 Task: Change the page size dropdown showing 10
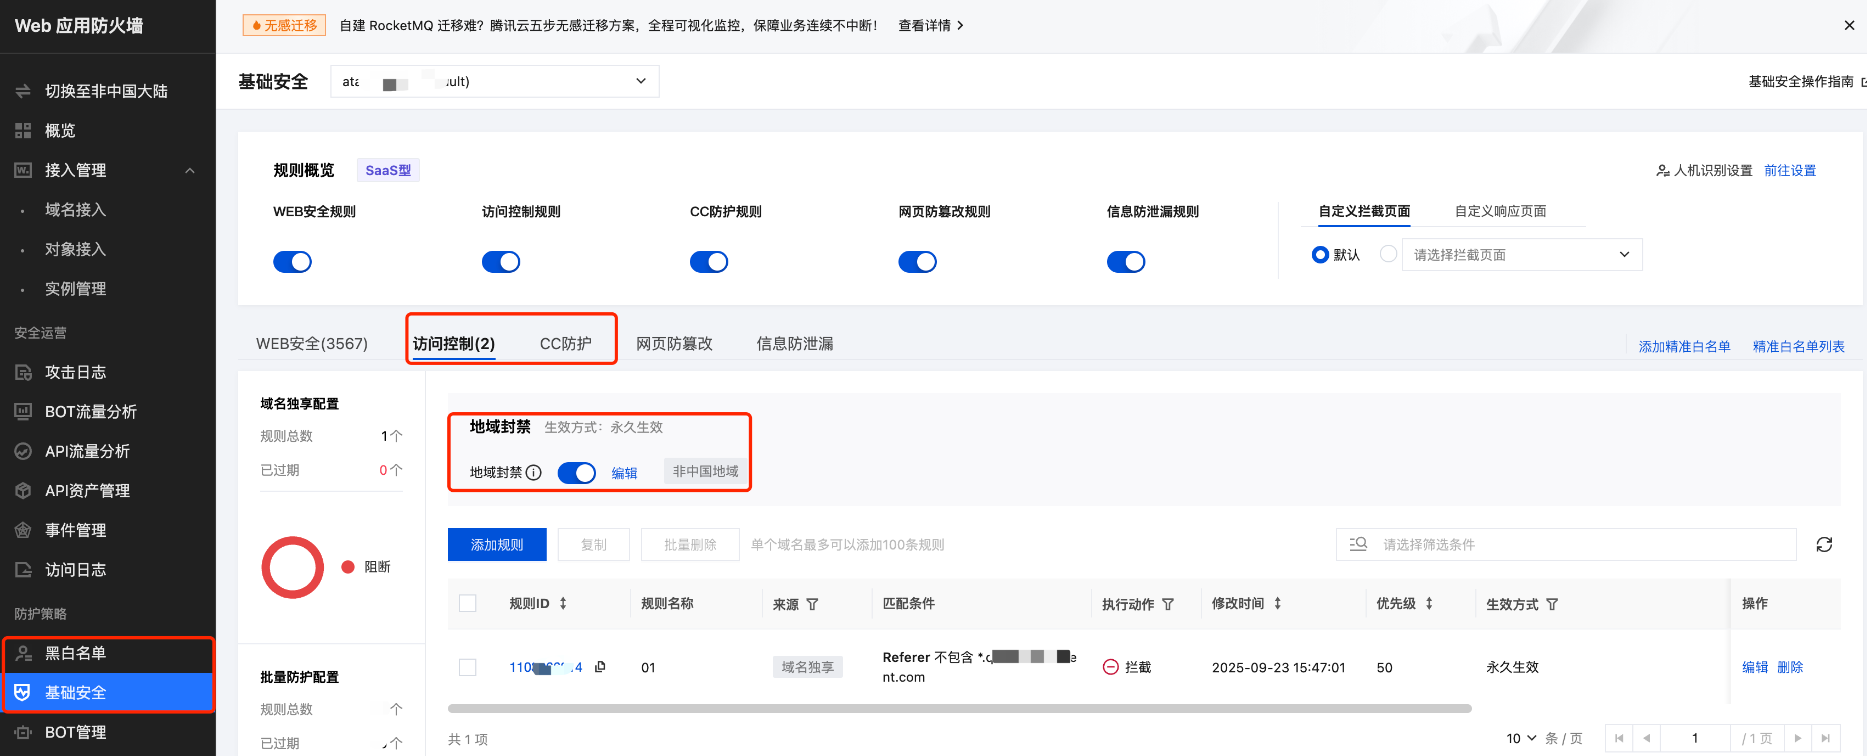click(1521, 738)
